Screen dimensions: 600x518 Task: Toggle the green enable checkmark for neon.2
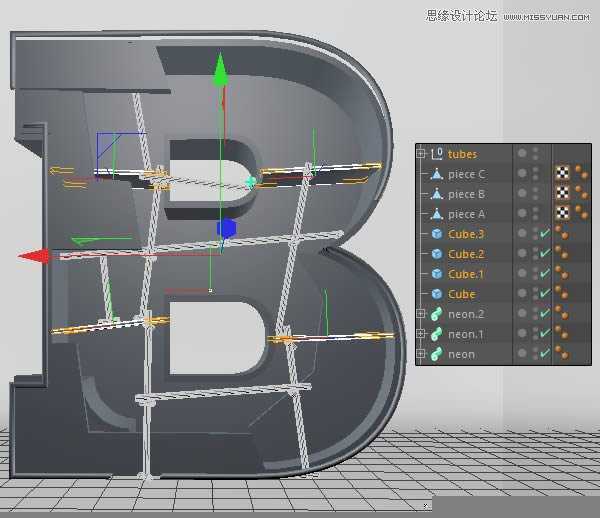[x=545, y=313]
